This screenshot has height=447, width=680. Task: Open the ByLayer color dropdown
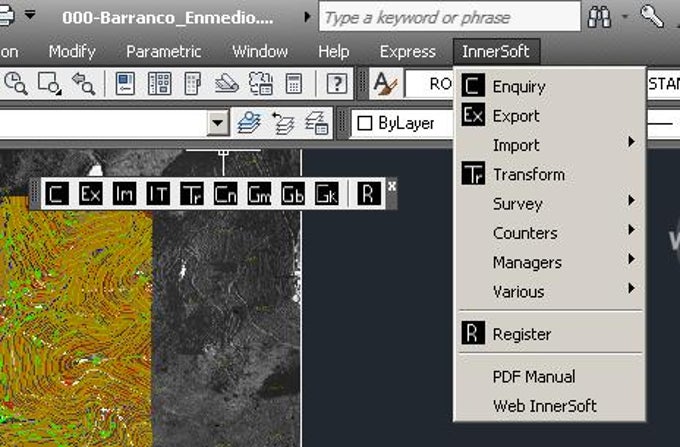403,124
